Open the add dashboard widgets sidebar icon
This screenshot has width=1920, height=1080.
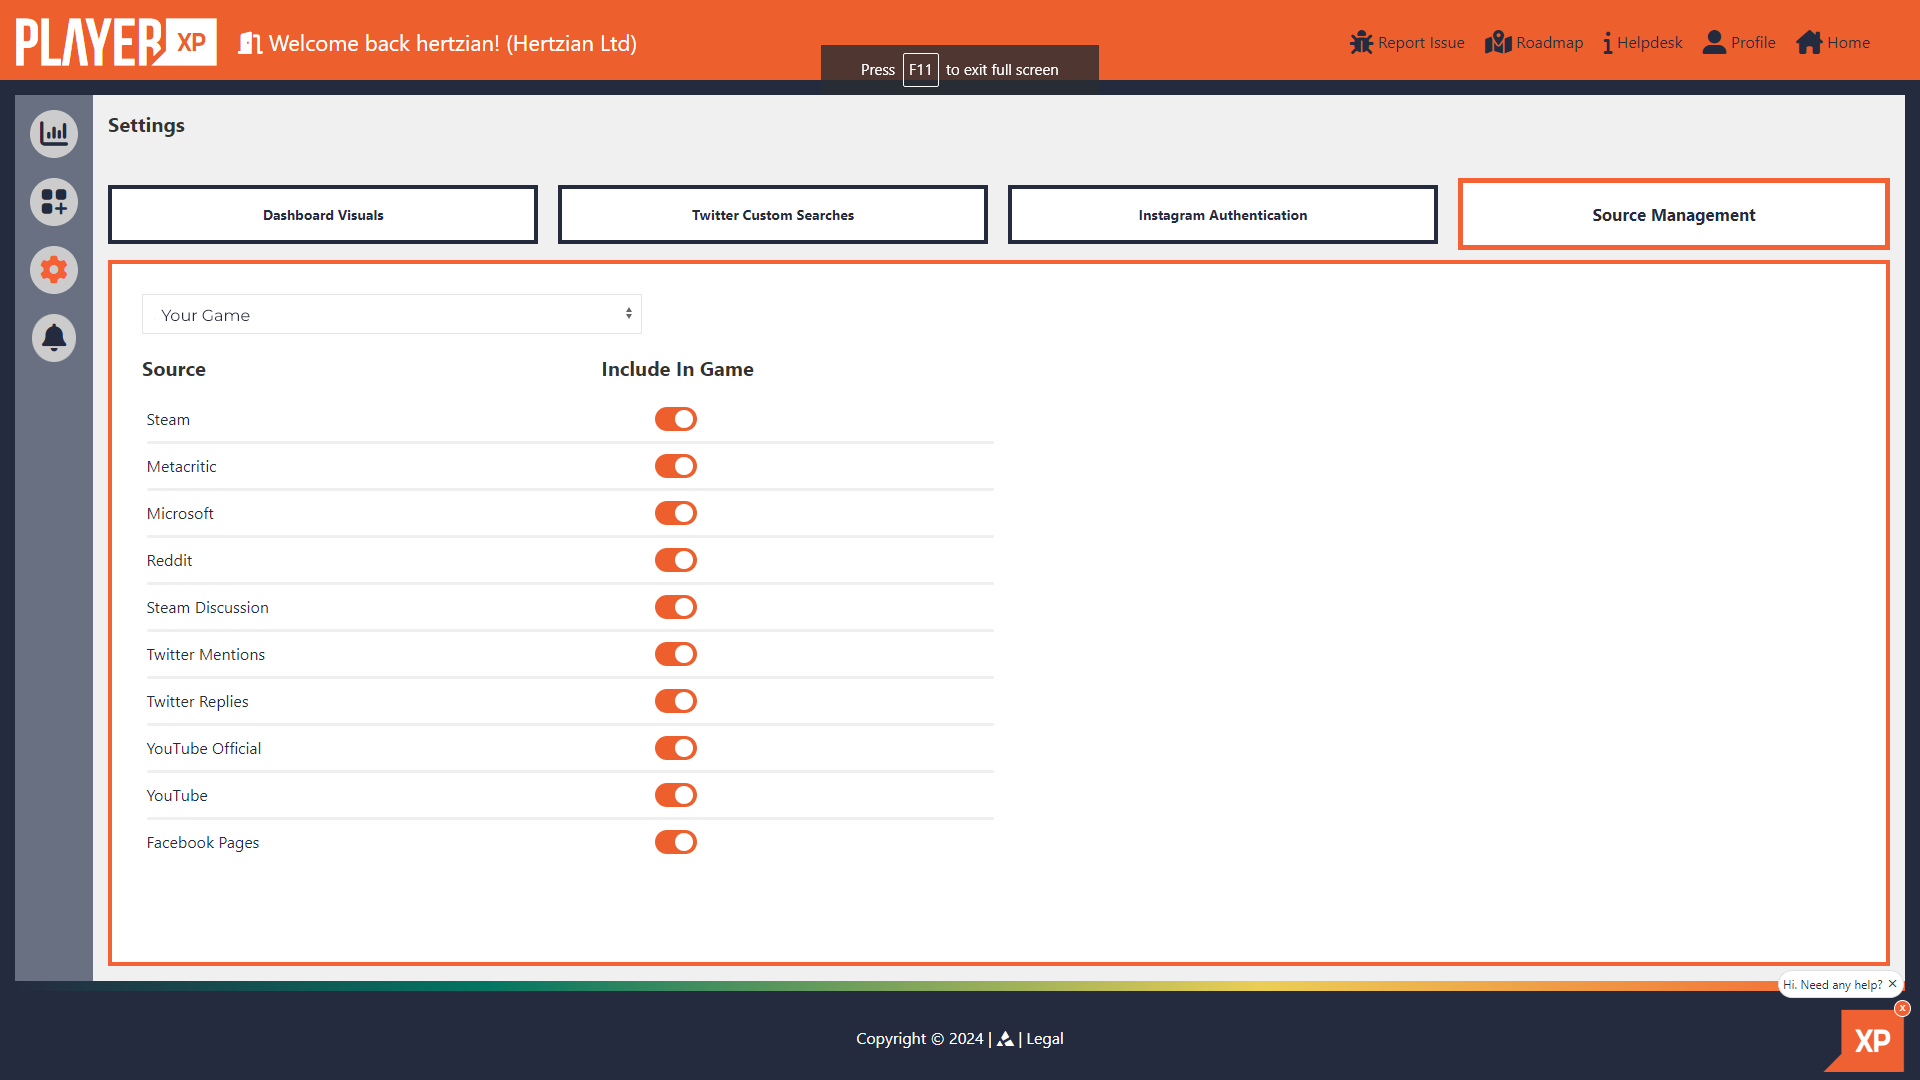(x=54, y=202)
